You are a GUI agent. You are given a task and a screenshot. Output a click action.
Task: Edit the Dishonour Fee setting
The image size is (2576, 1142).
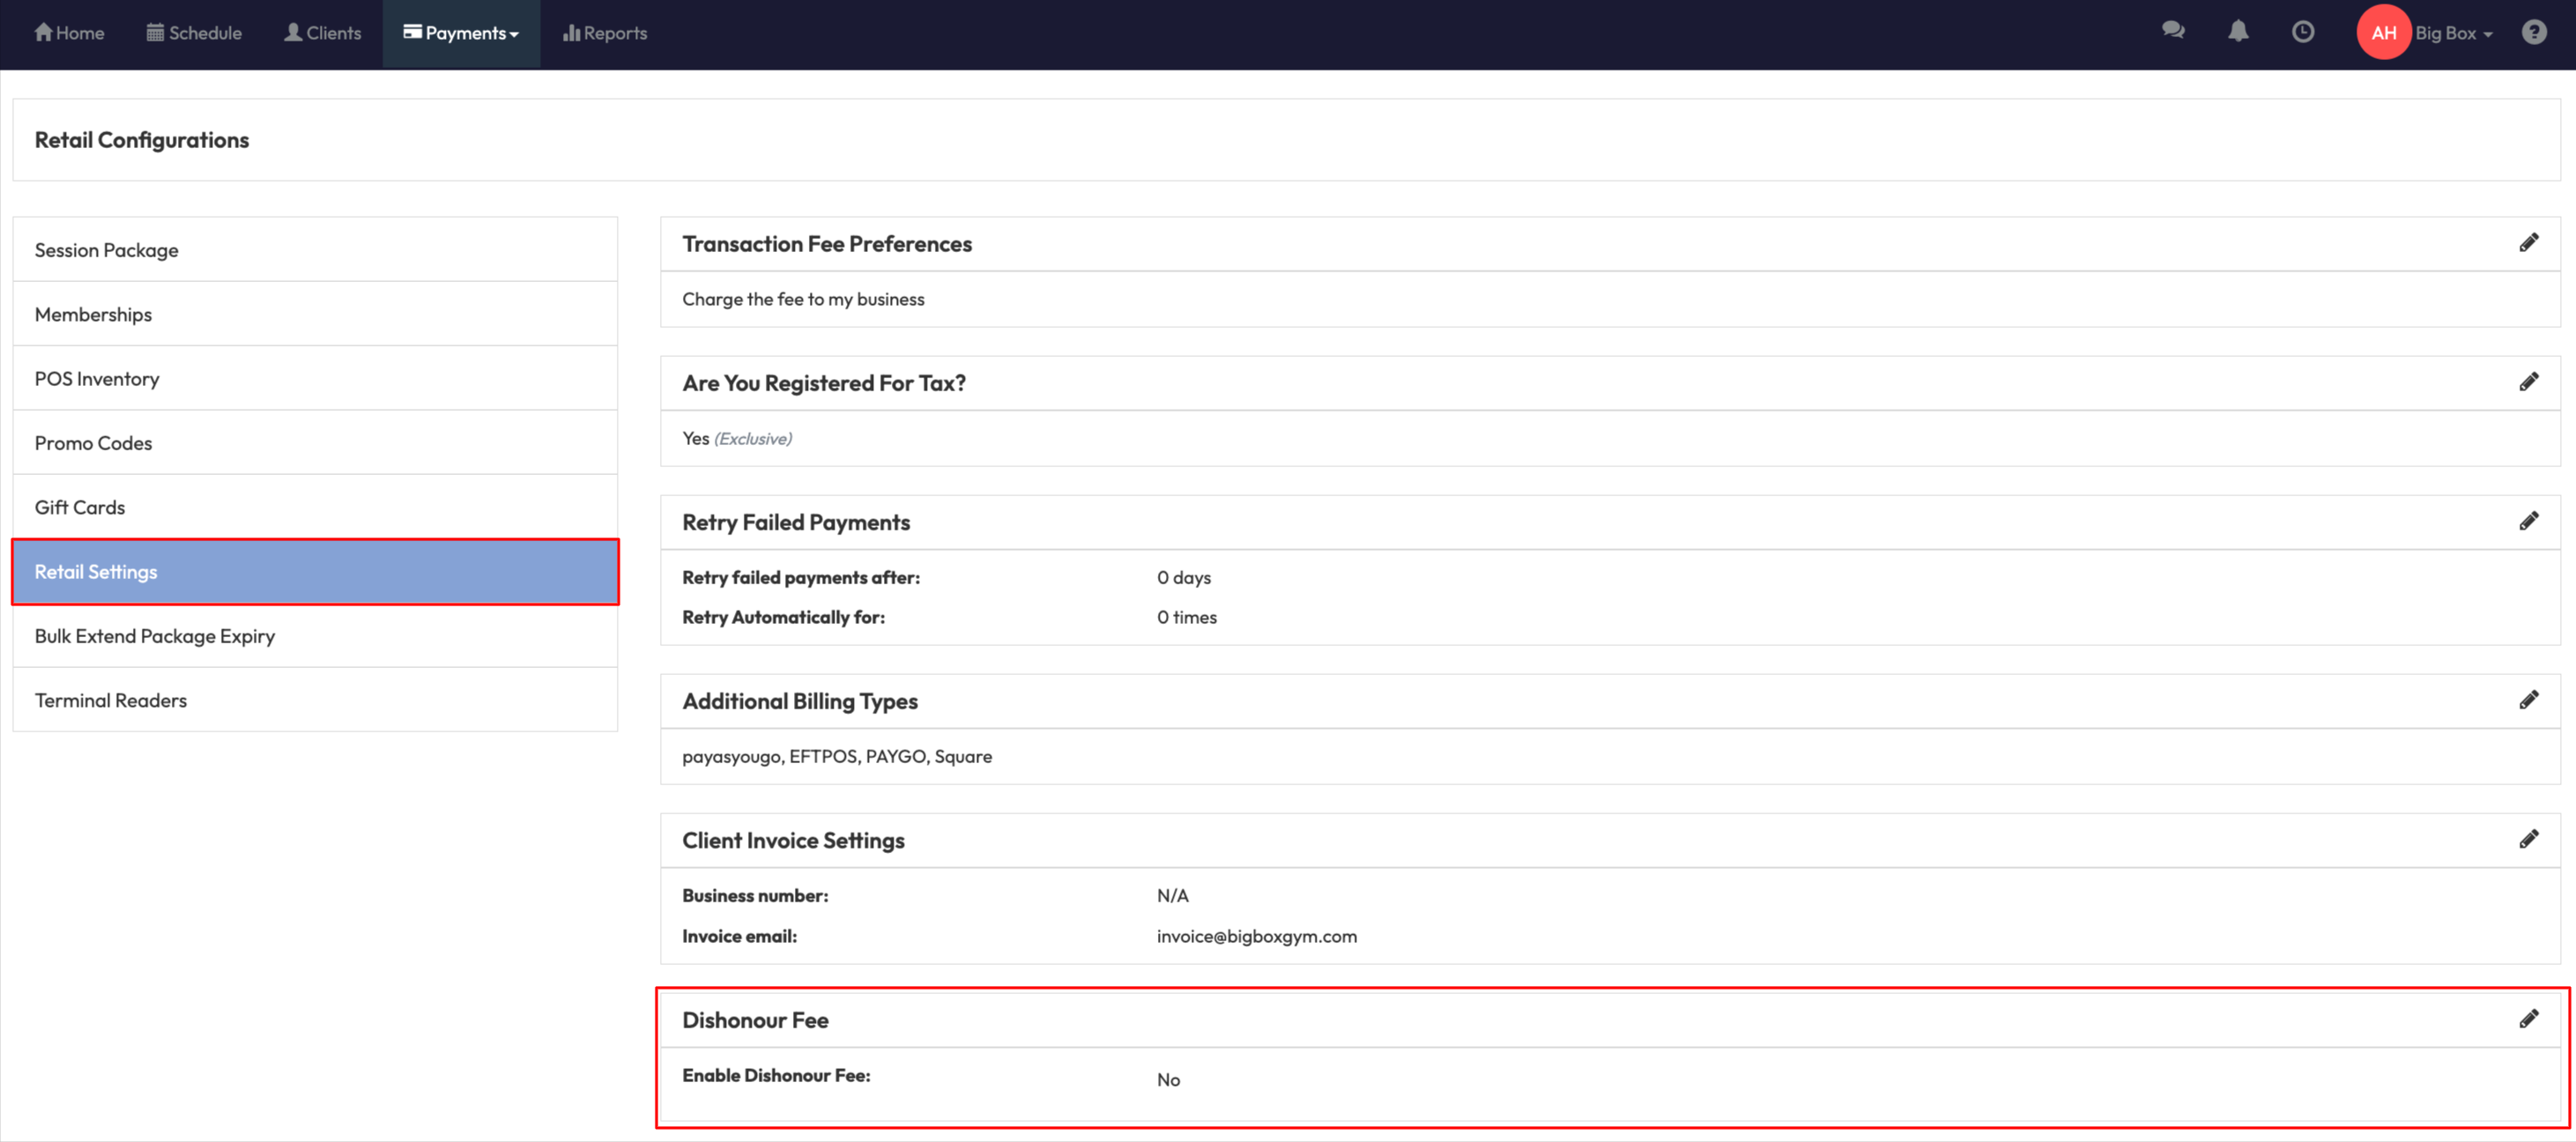[2528, 1019]
